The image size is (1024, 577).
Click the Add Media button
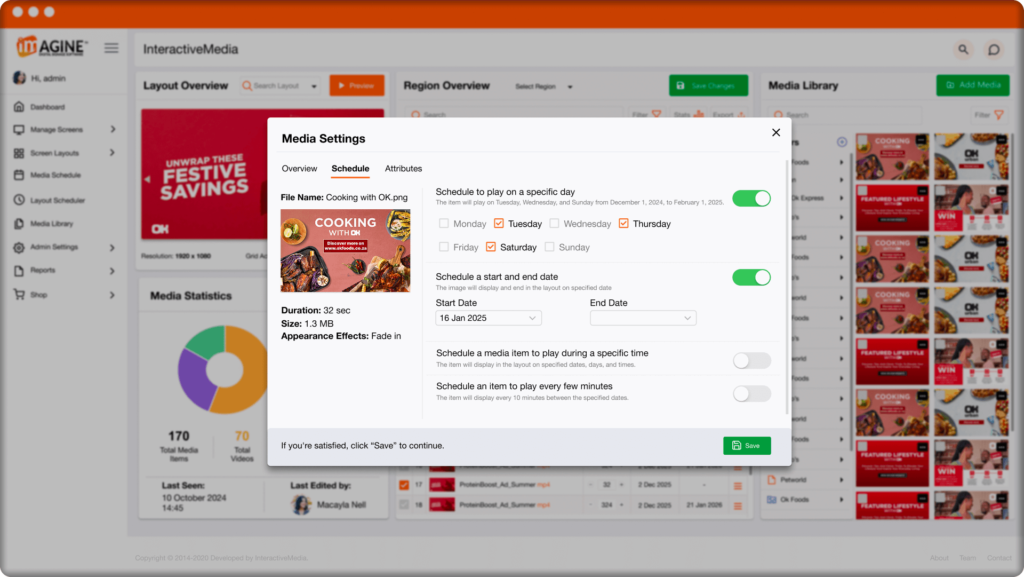click(973, 85)
